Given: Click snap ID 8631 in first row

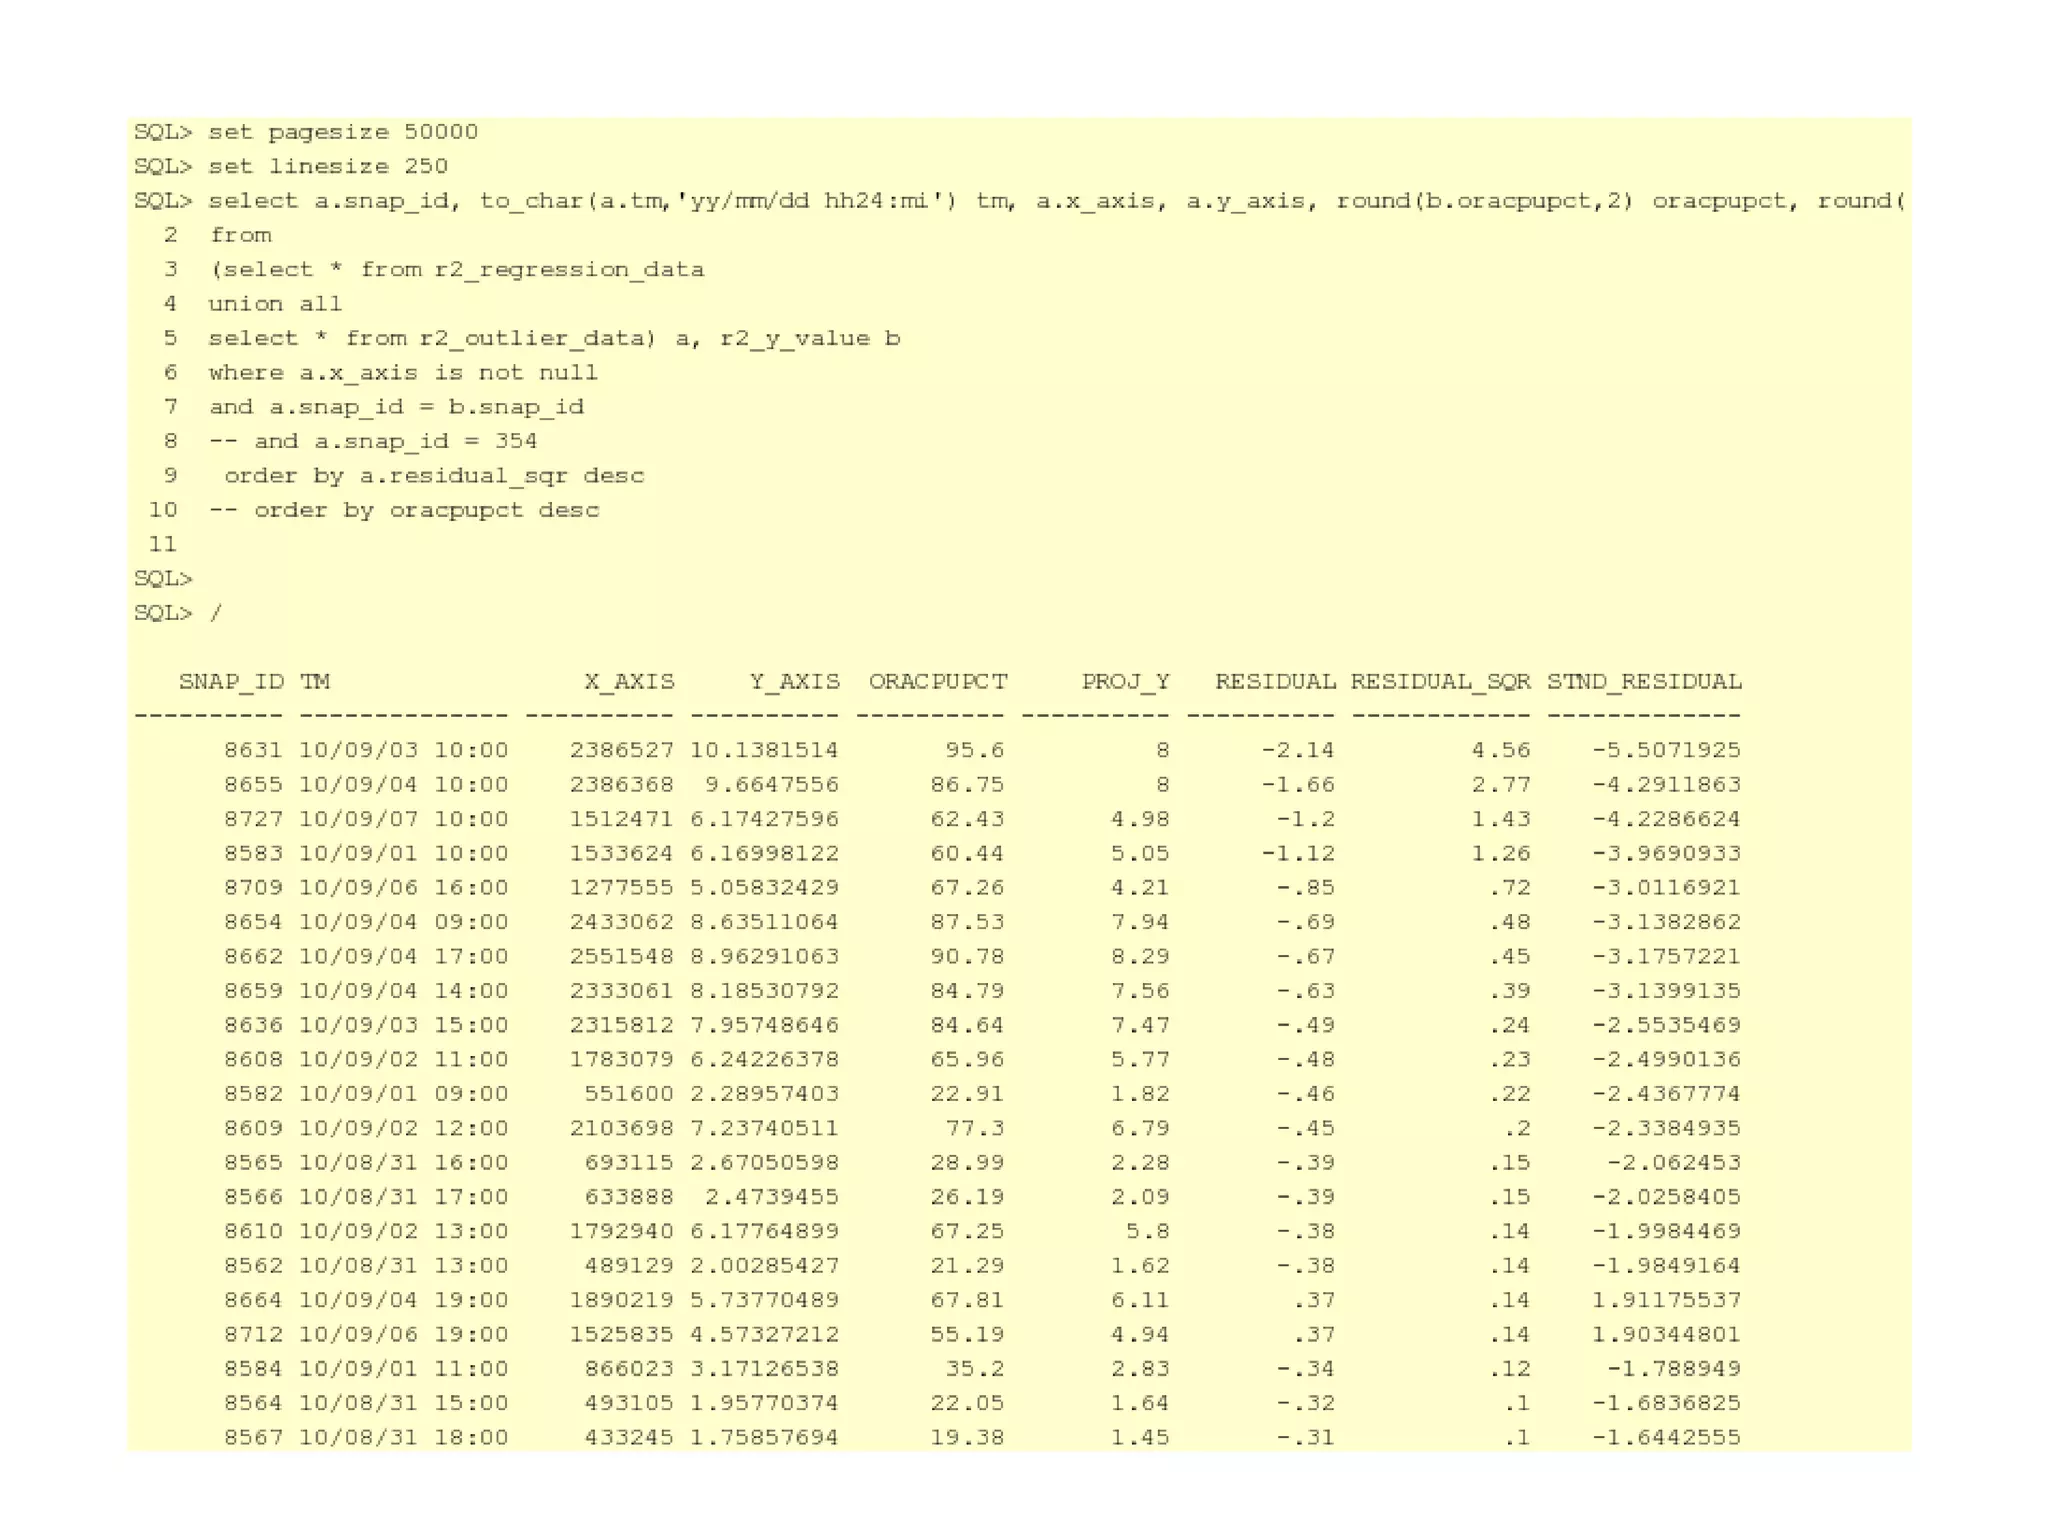Looking at the screenshot, I should 253,750.
